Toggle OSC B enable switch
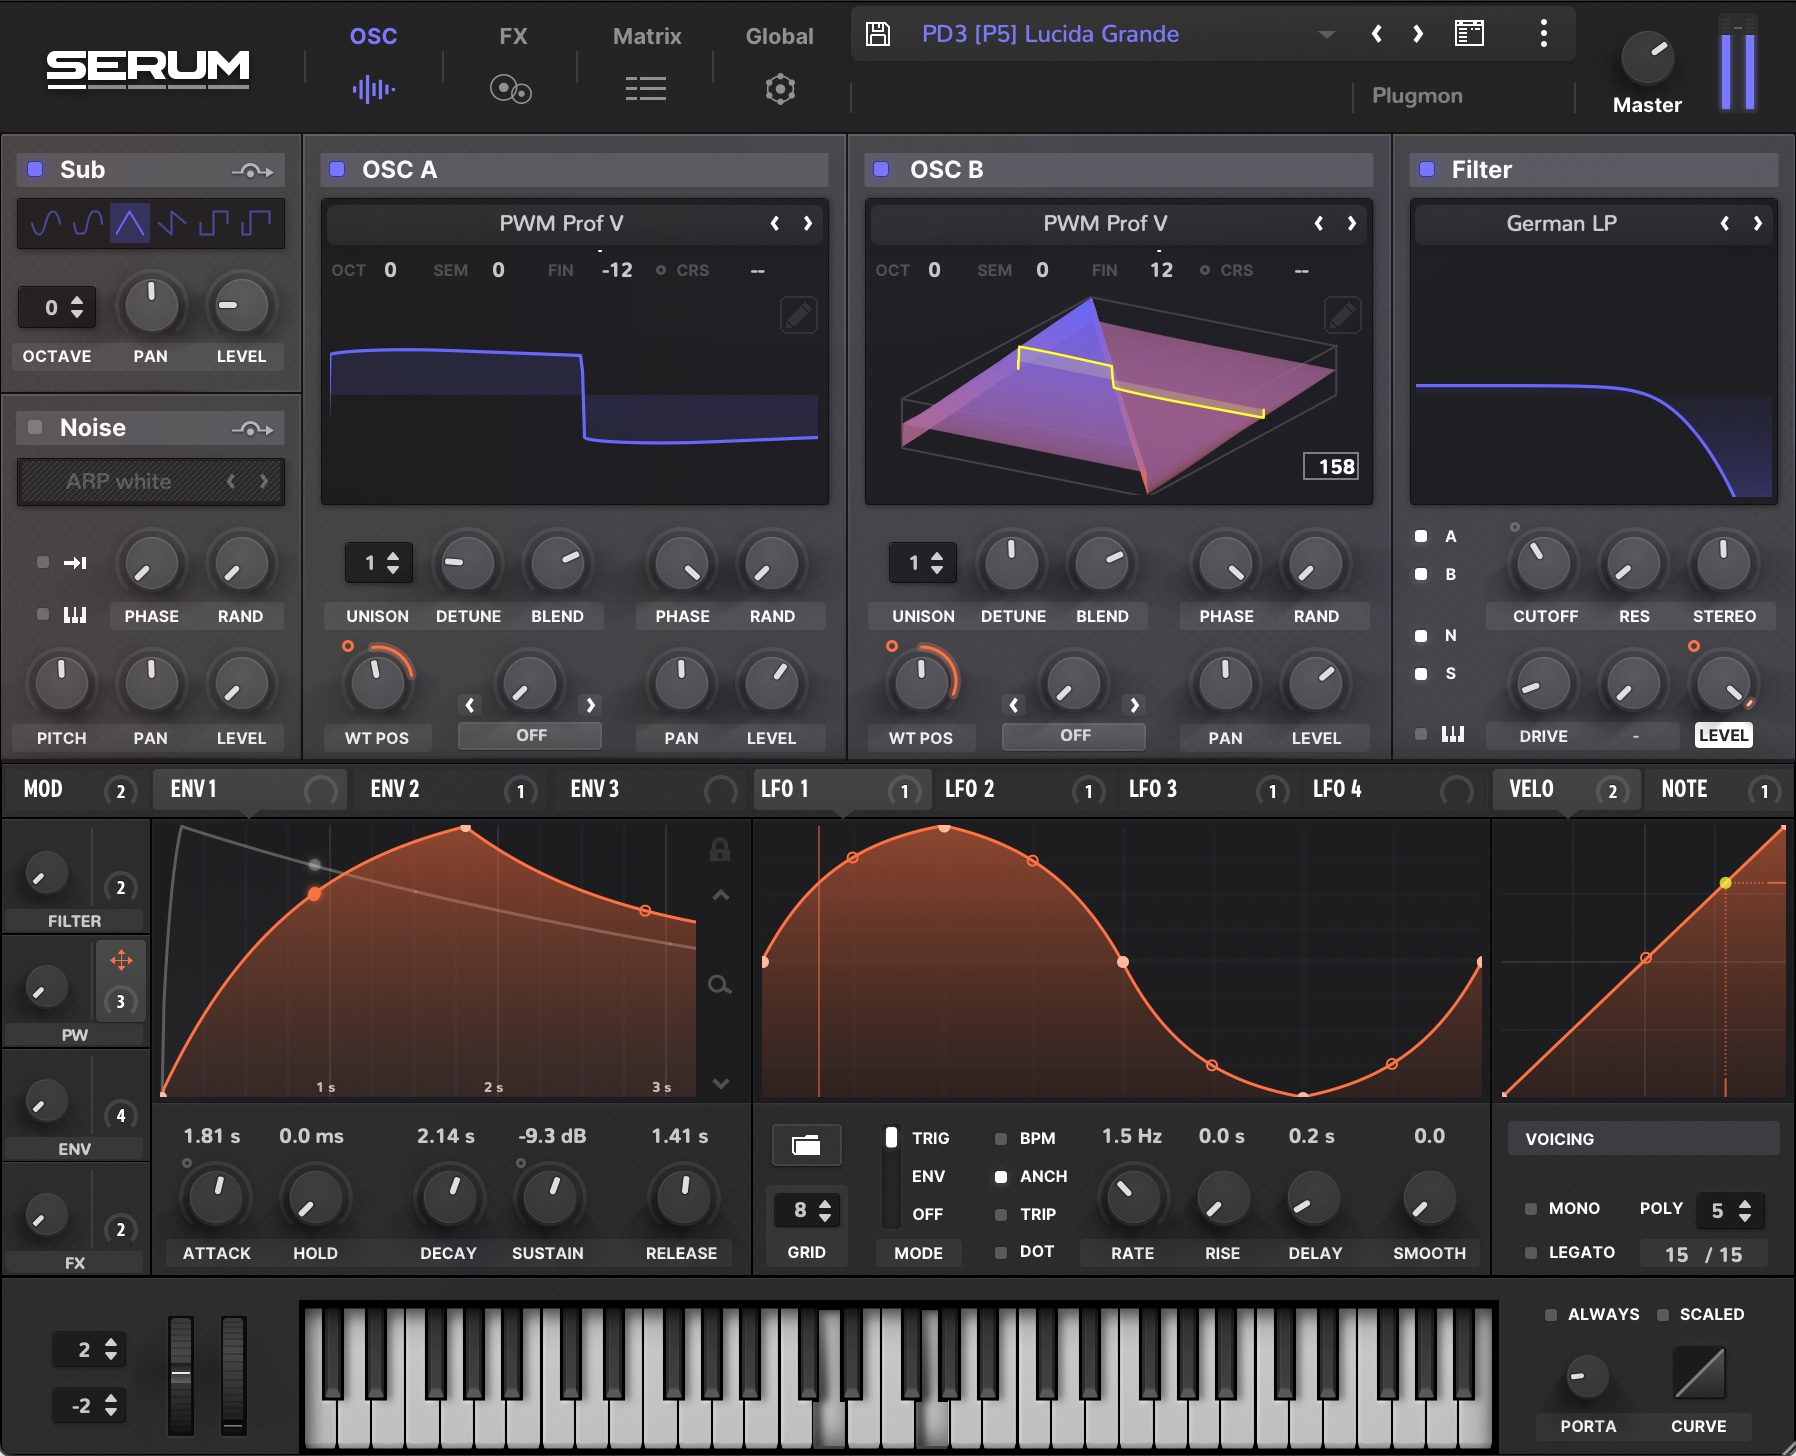The image size is (1796, 1456). click(x=881, y=169)
